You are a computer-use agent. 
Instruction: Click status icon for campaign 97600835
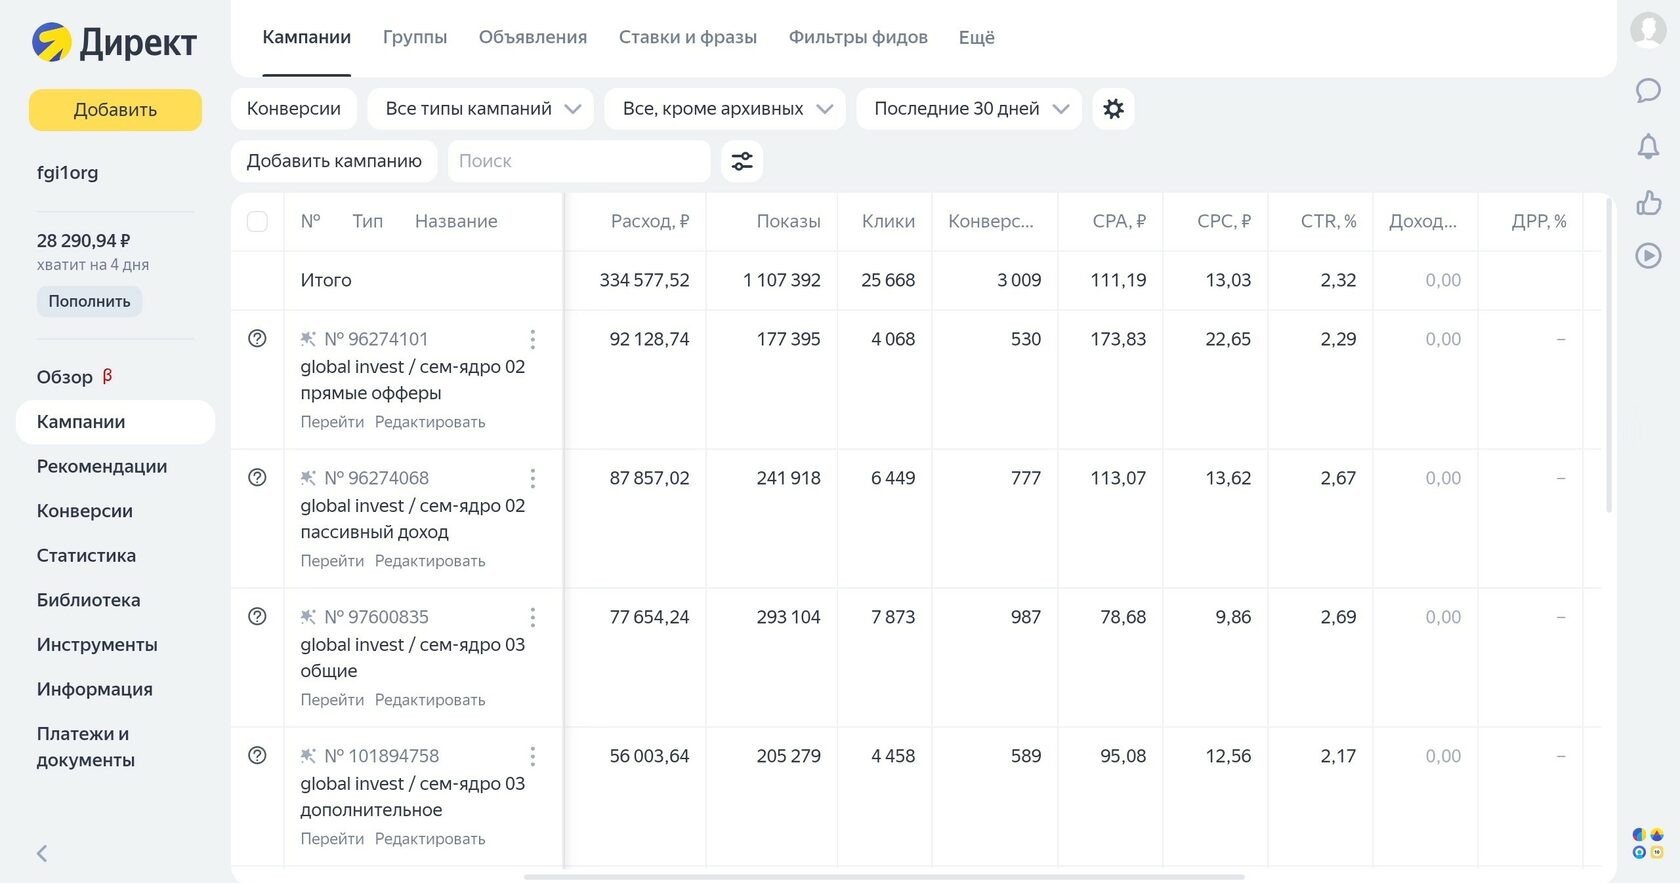tap(257, 617)
